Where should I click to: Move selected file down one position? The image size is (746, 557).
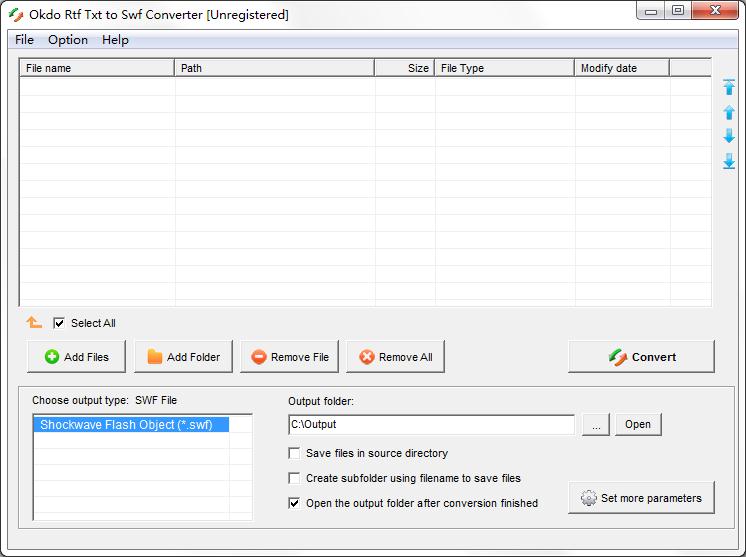point(729,136)
